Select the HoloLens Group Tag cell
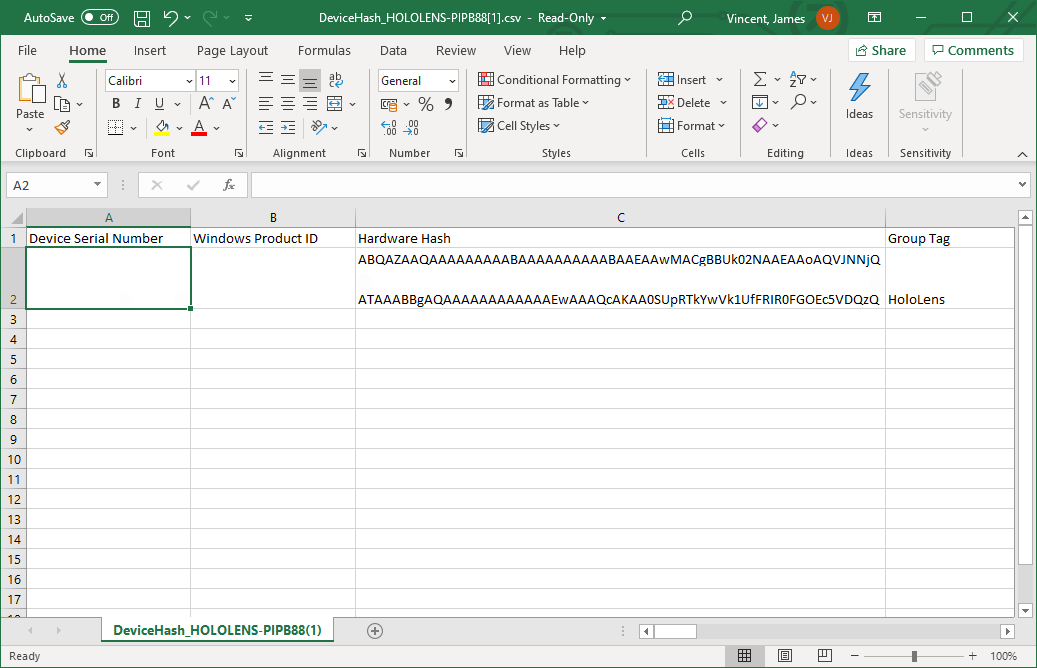Screen dimensions: 1037x668 point(950,278)
